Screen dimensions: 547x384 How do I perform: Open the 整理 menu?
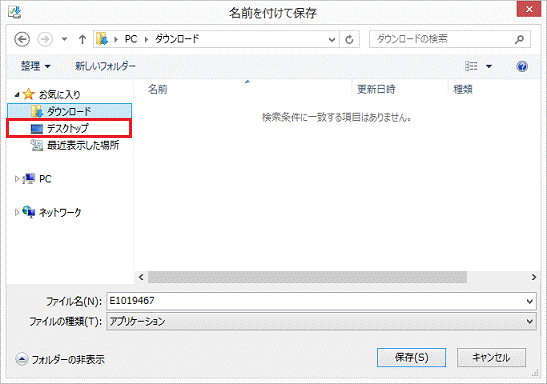click(x=36, y=66)
